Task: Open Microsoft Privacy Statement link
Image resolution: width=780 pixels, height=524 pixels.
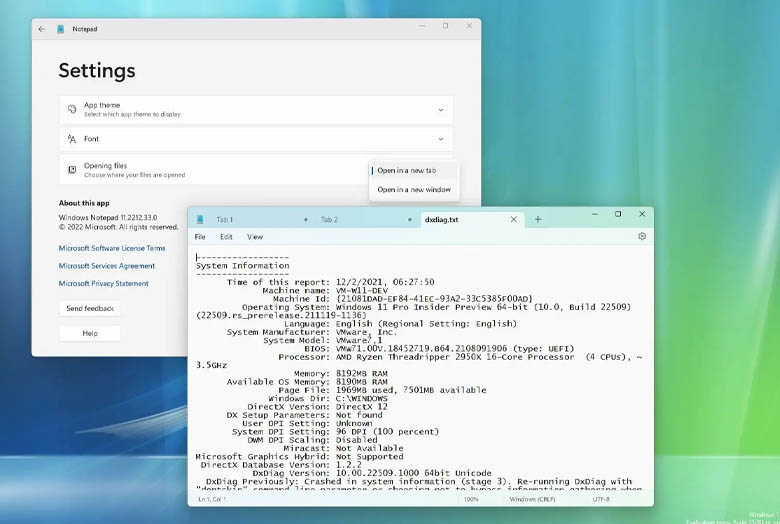Action: [103, 284]
